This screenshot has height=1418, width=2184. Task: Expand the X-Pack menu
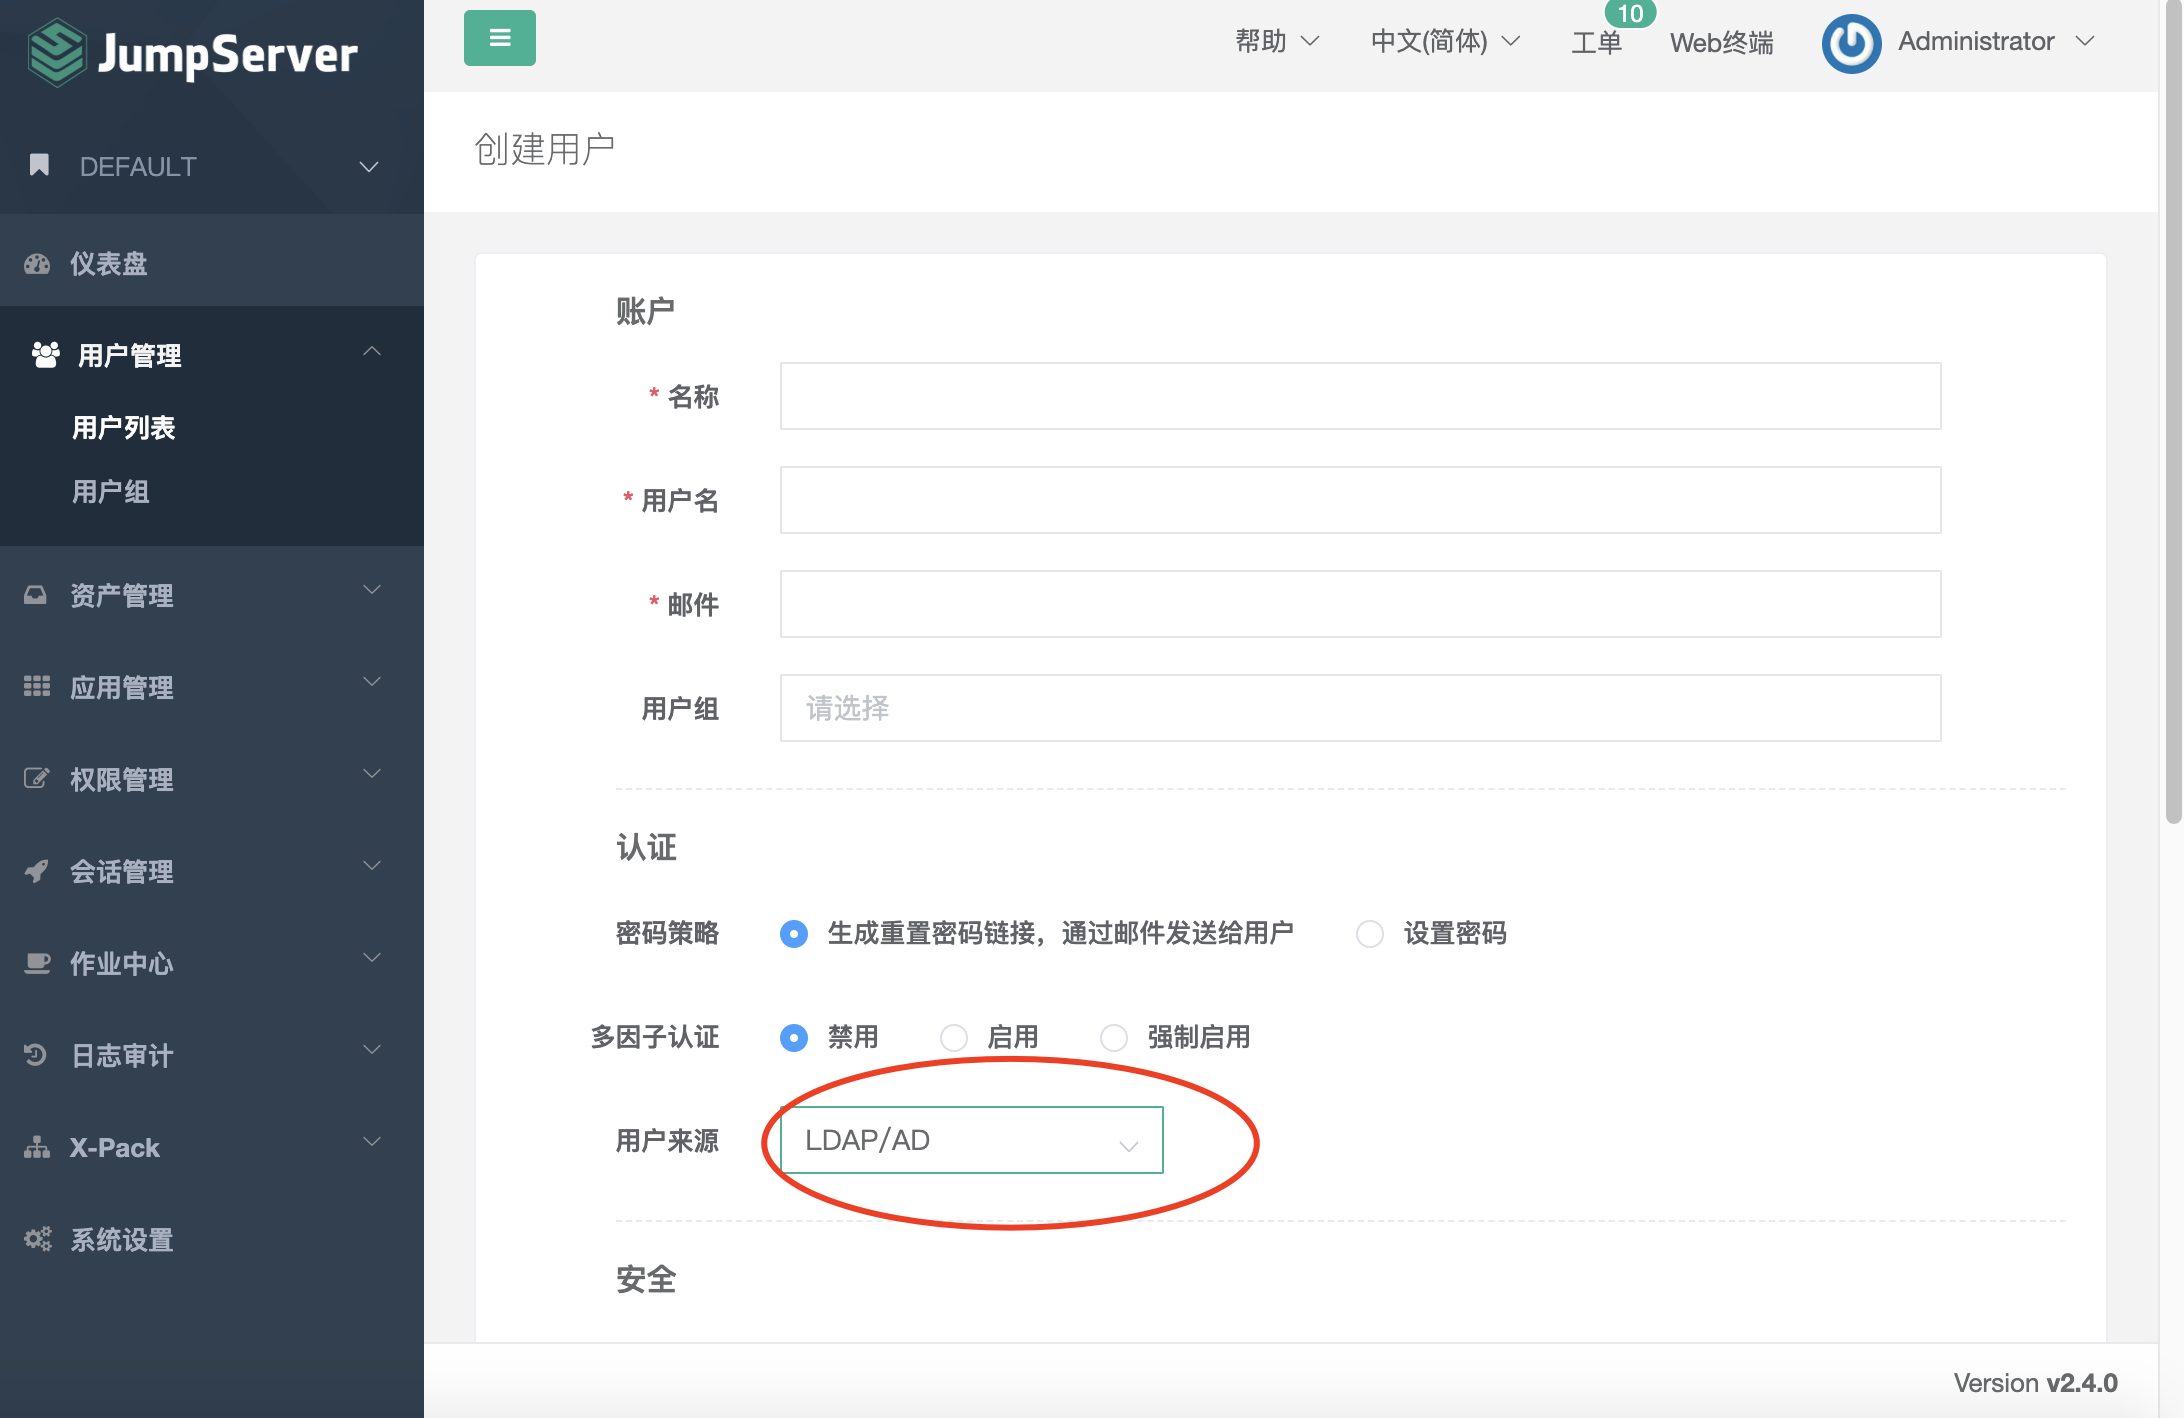(212, 1147)
